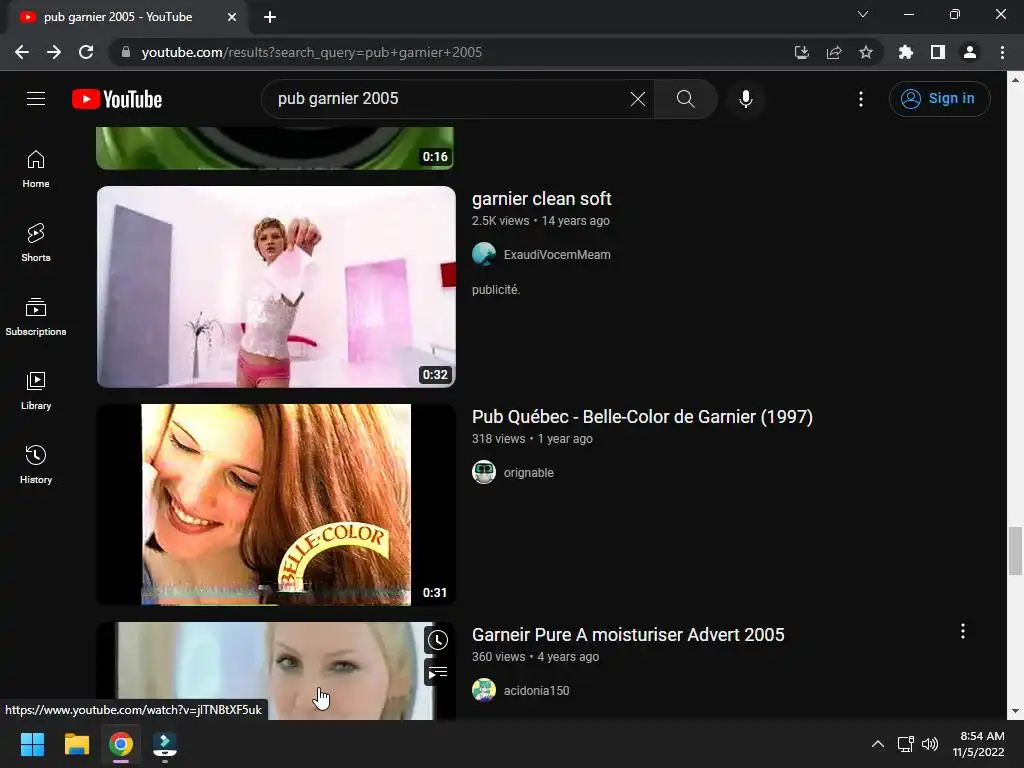Screen dimensions: 1024x768
Task: Click in the YouTube search input field
Action: tap(451, 99)
